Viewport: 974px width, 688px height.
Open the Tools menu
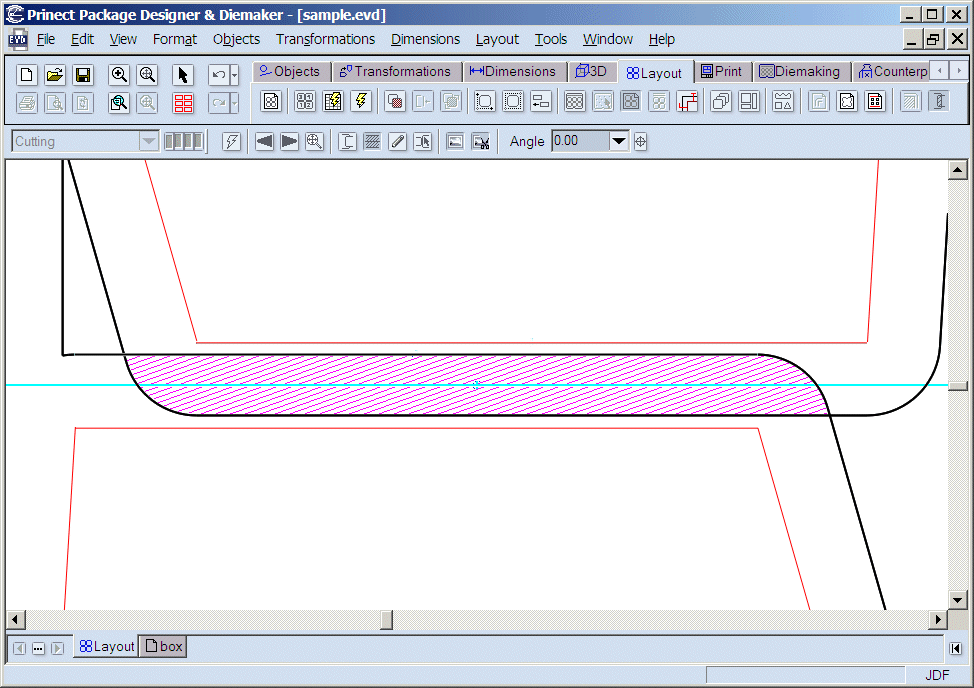click(551, 39)
